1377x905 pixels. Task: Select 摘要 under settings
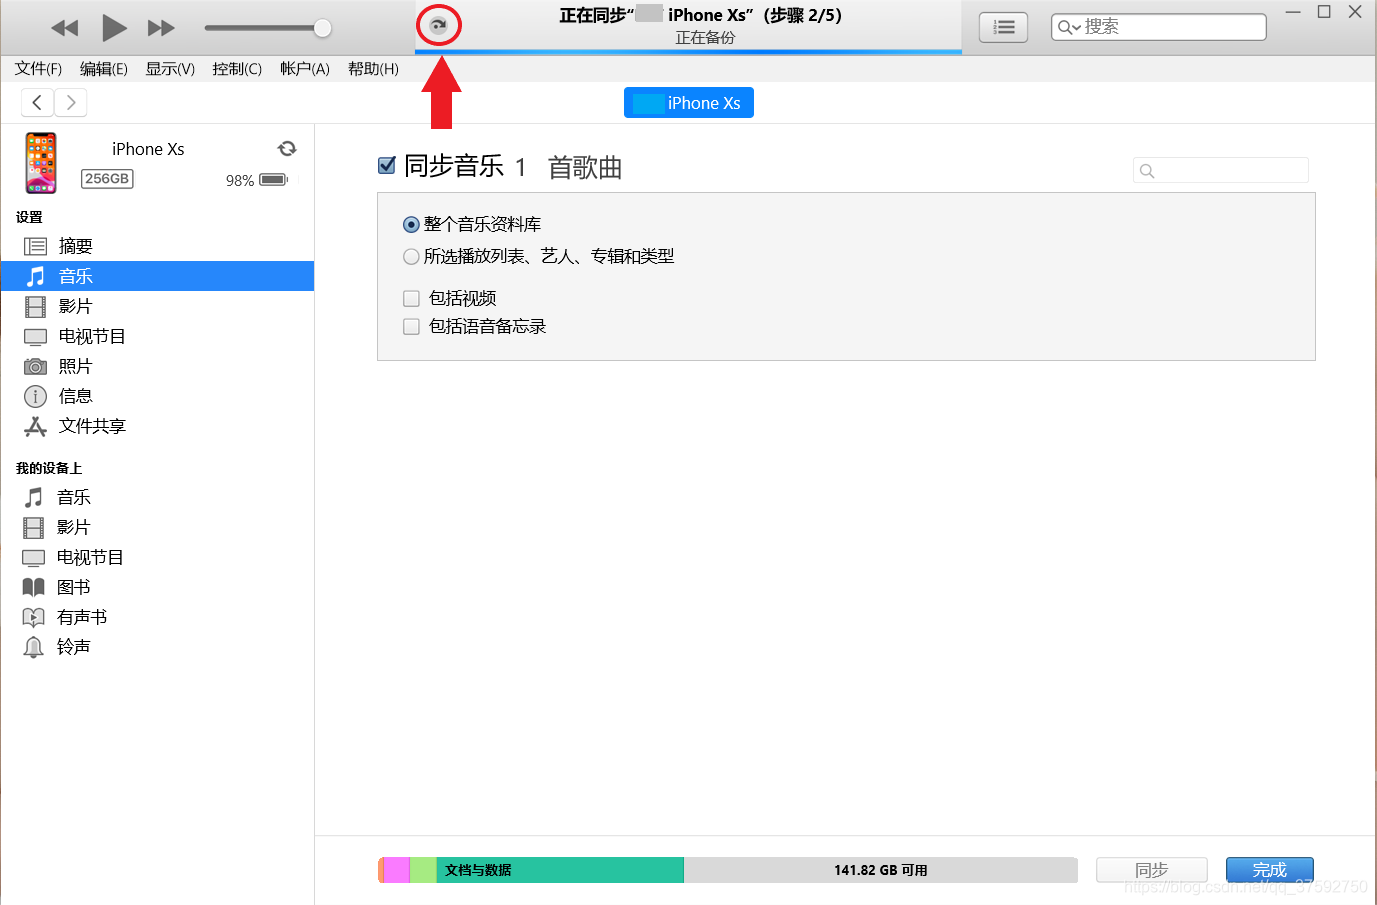(158, 246)
